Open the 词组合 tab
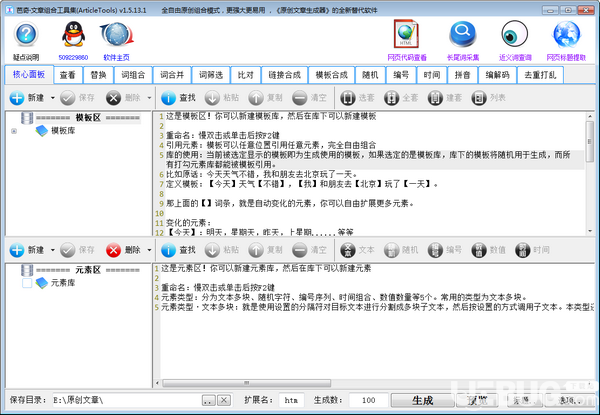 click(133, 75)
